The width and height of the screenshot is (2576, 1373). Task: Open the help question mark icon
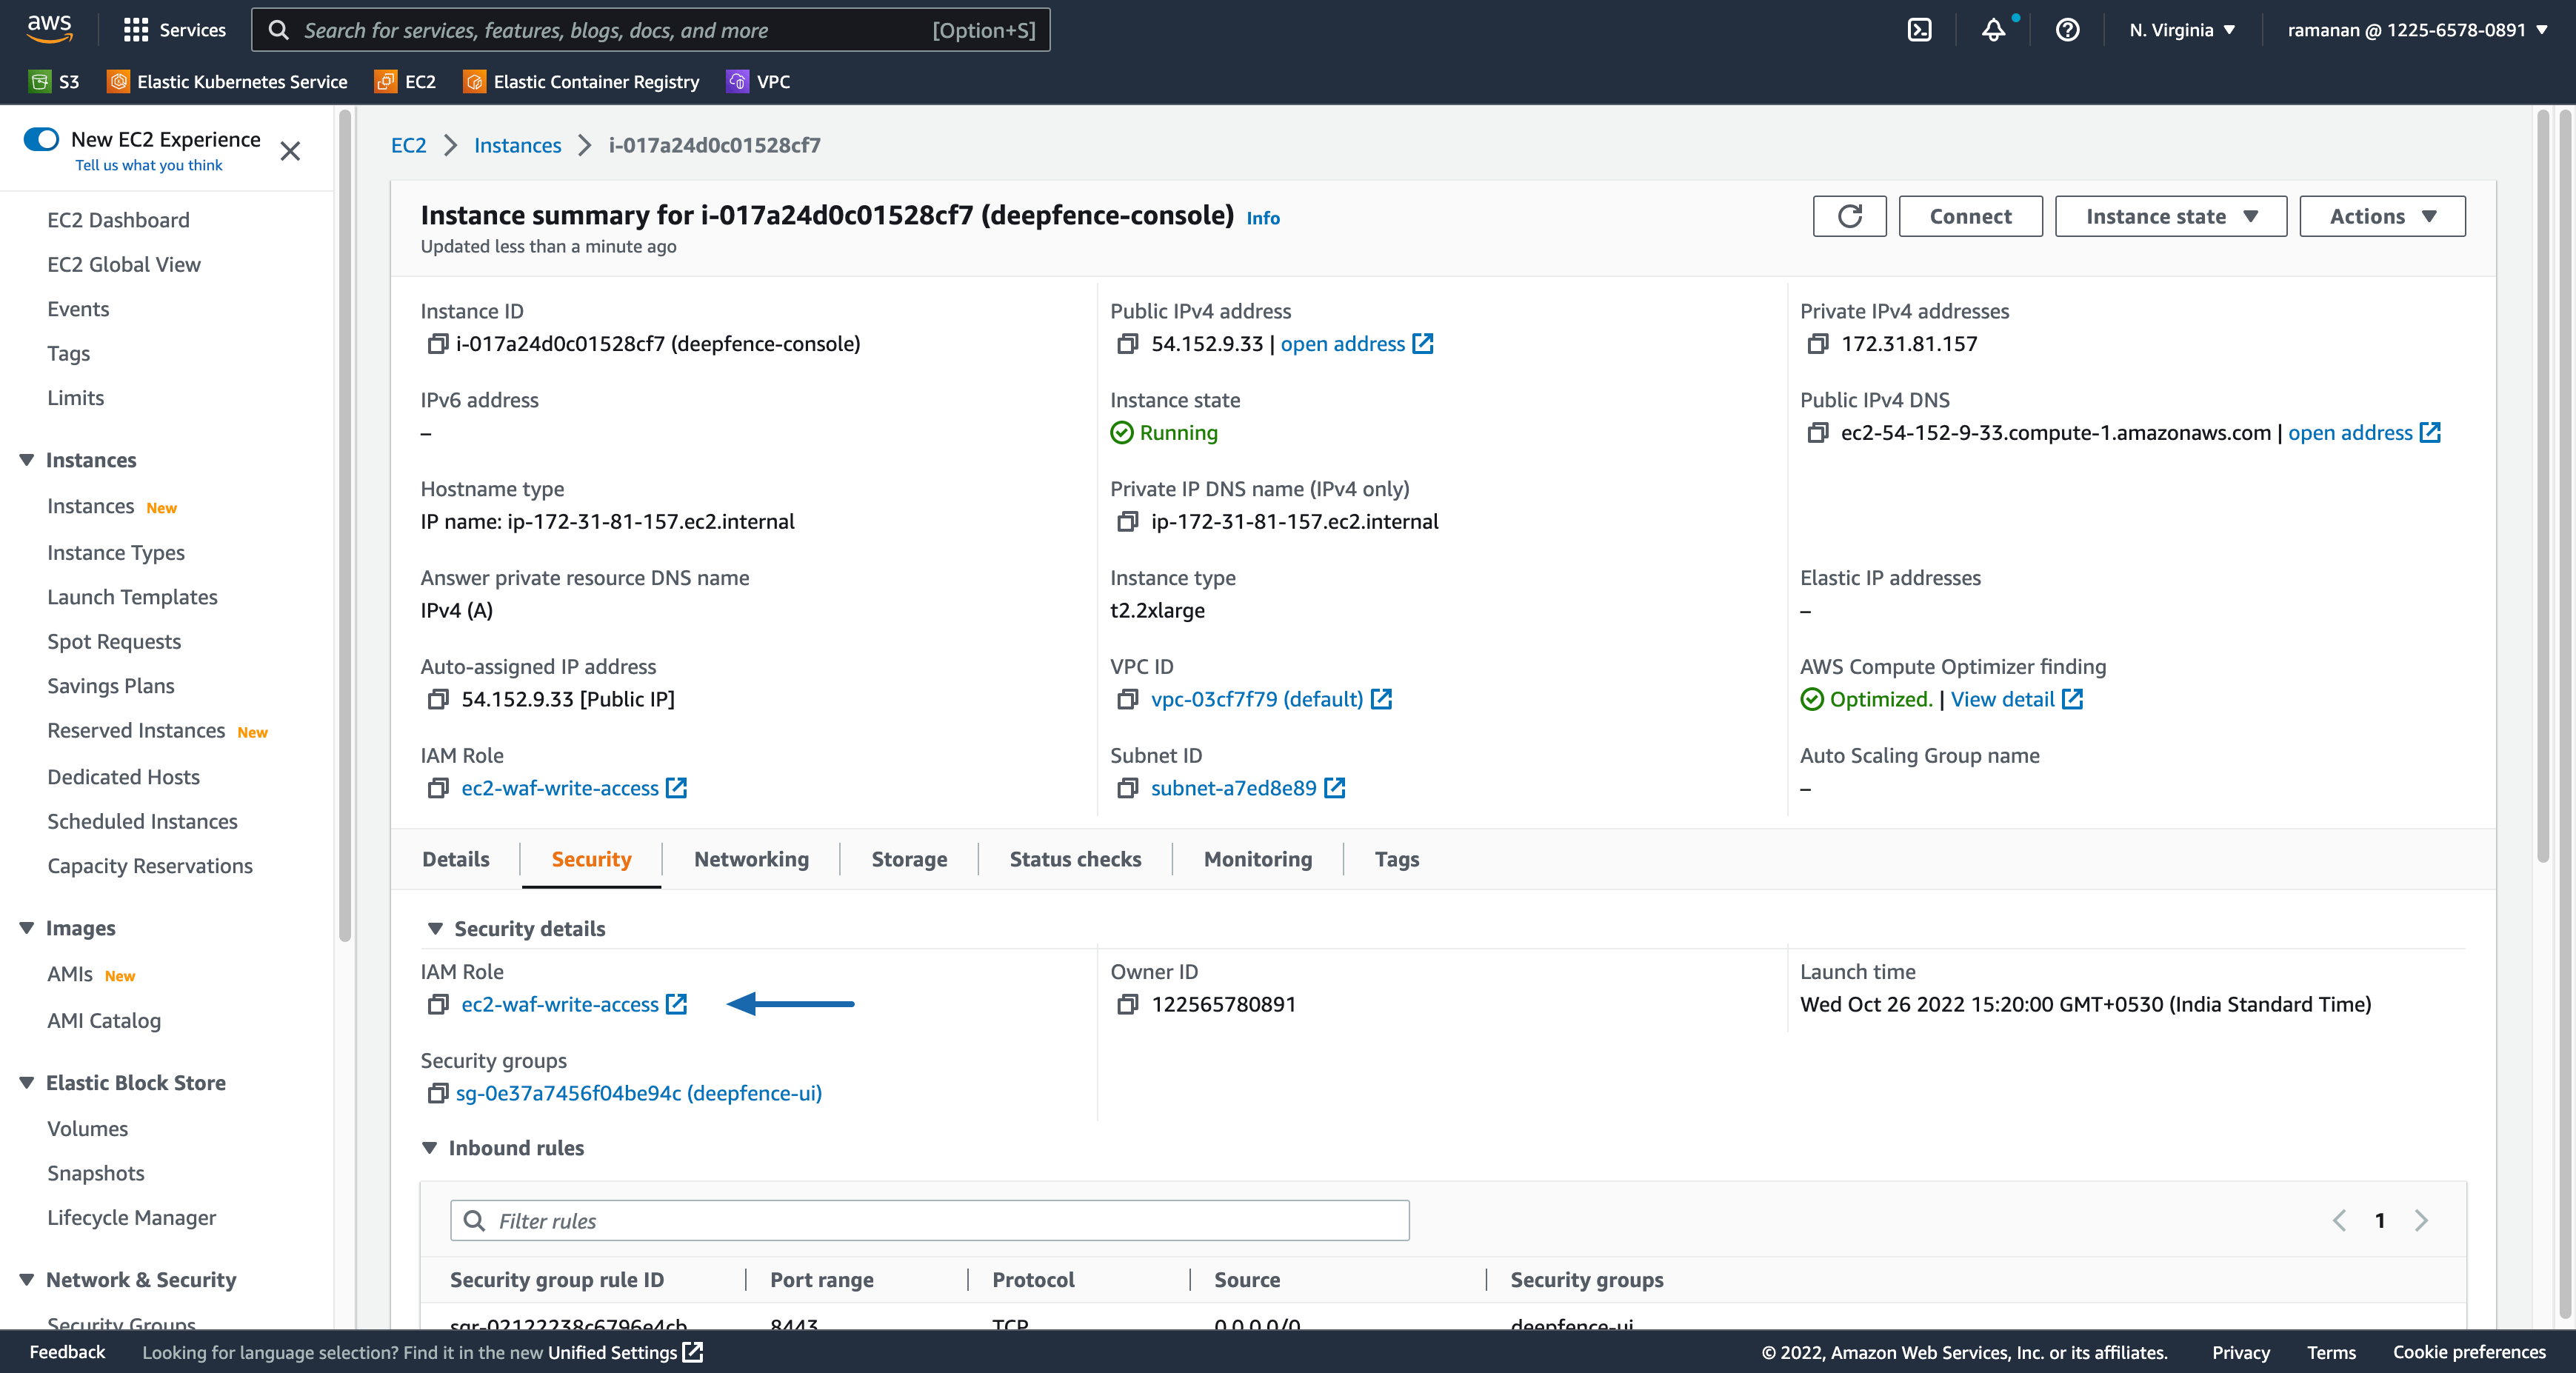pyautogui.click(x=2067, y=30)
